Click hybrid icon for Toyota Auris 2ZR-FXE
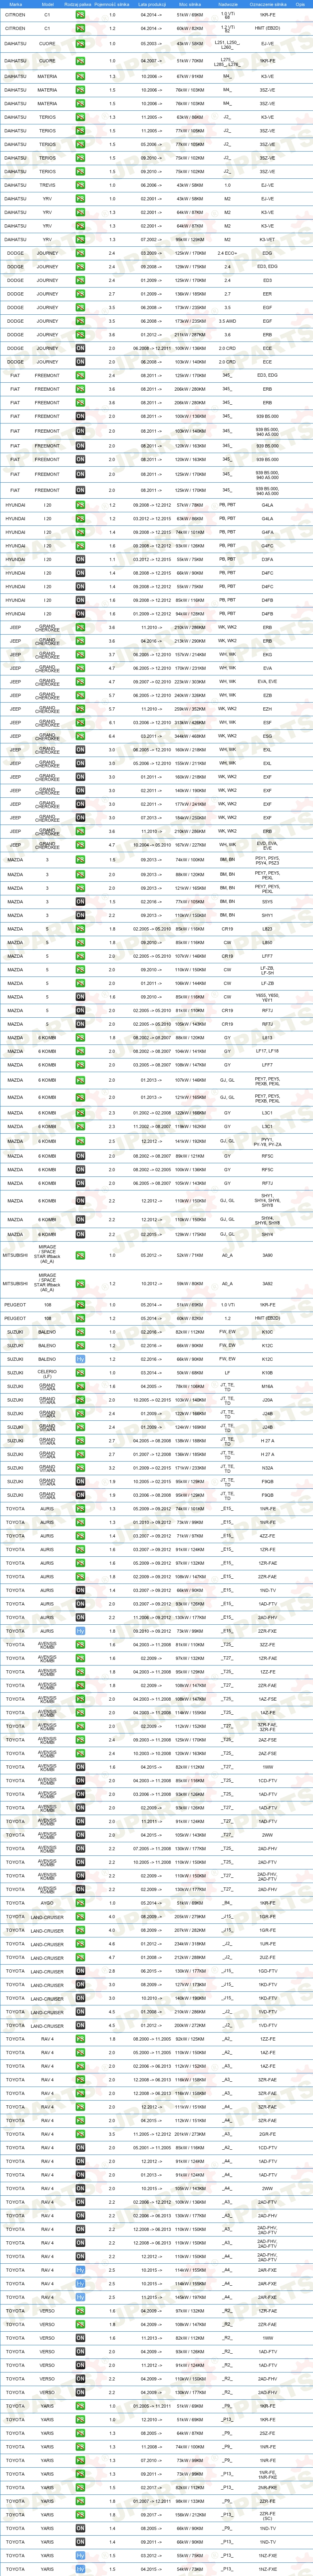 coord(80,1631)
